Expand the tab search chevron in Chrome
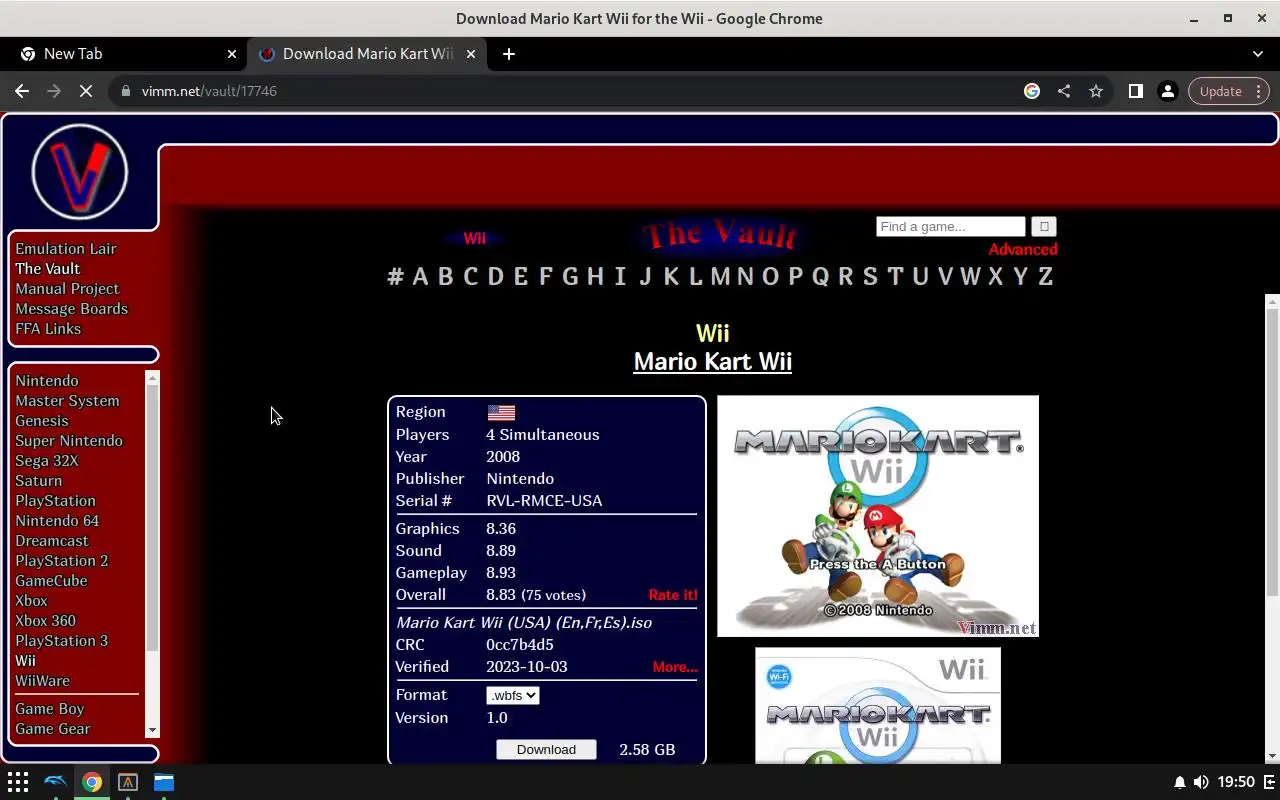The width and height of the screenshot is (1280, 800). tap(1258, 54)
